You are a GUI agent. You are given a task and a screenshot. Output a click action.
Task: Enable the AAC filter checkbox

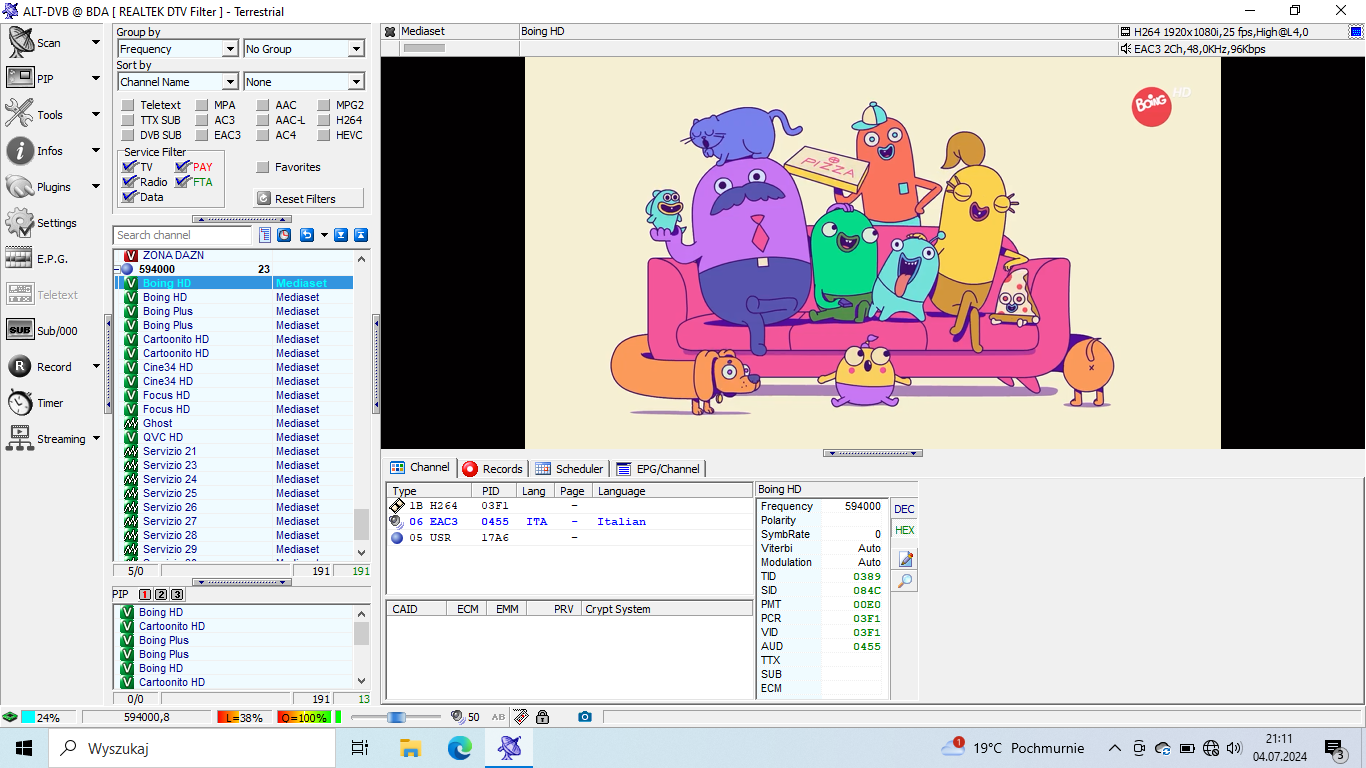[263, 105]
